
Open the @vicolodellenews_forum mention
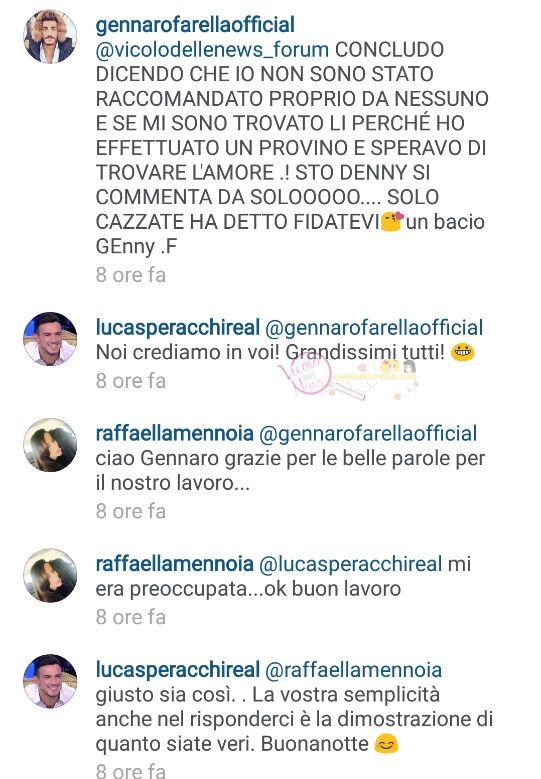point(212,50)
